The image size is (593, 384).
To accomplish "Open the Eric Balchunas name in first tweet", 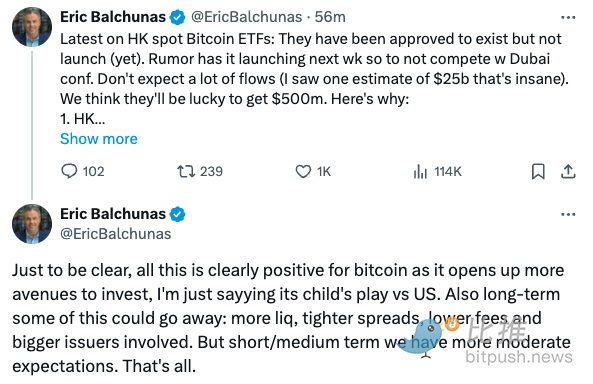I will point(113,17).
